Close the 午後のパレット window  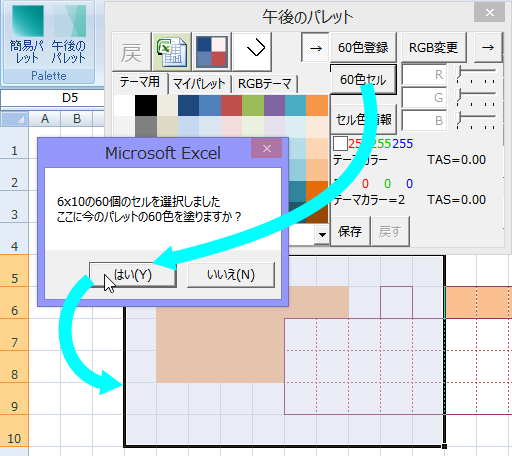(x=490, y=13)
